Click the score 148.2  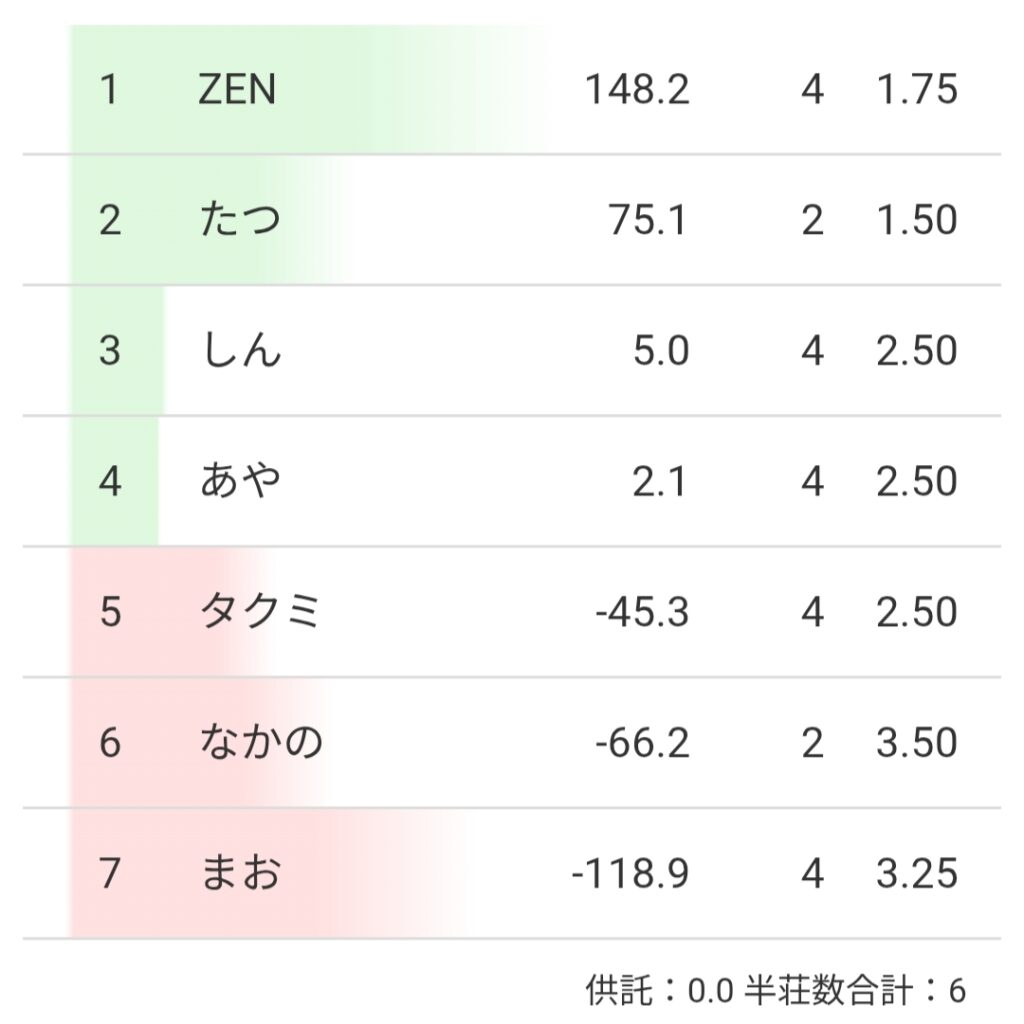(637, 90)
